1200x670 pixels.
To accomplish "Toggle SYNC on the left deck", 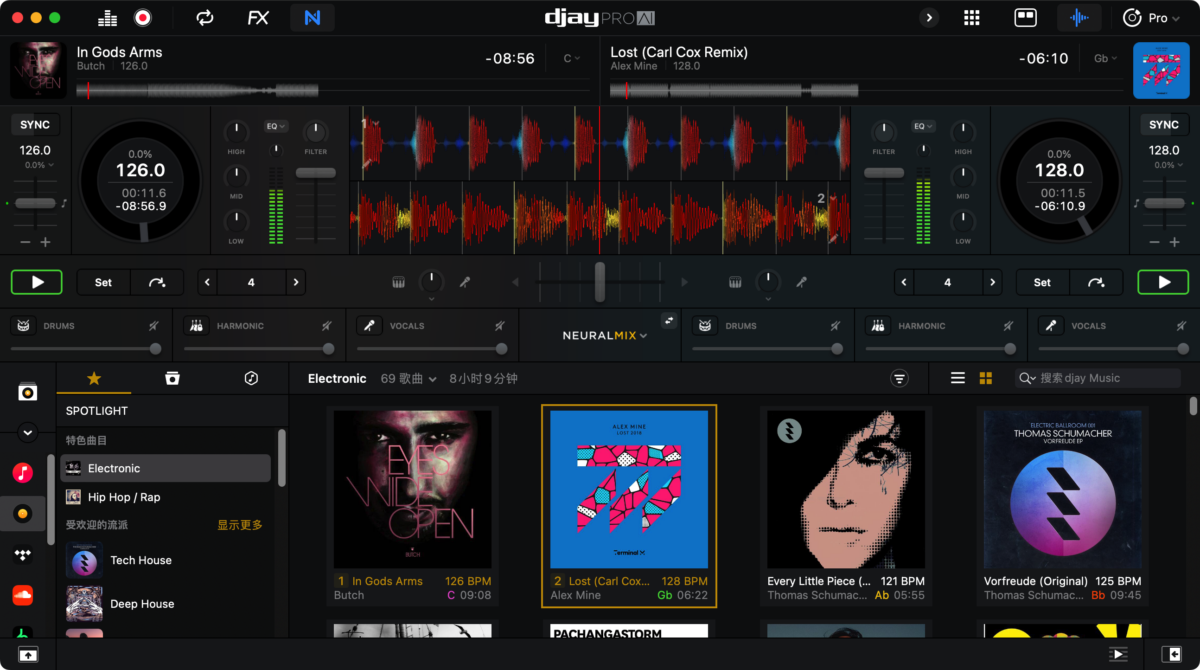I will coord(35,125).
